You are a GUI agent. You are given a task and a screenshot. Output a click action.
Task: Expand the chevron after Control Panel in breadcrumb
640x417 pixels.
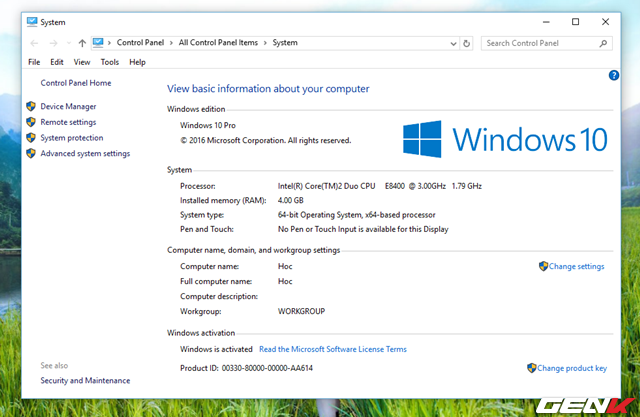pyautogui.click(x=173, y=43)
